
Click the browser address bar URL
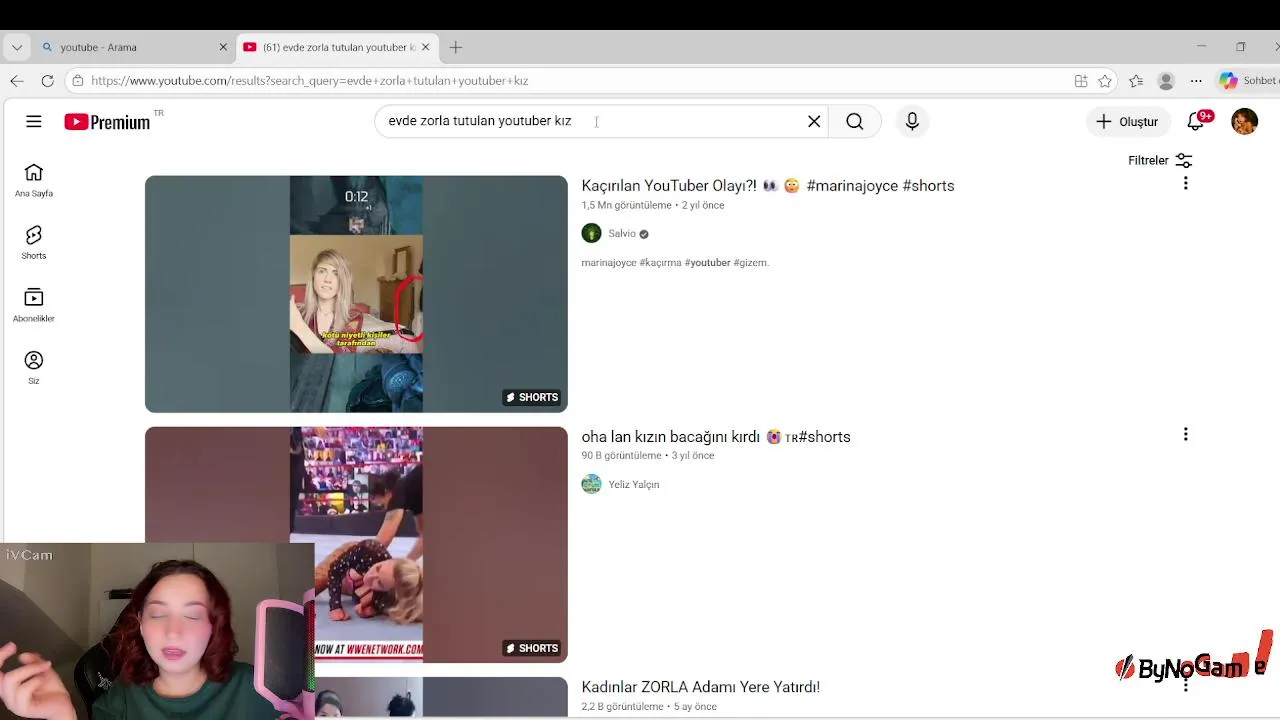point(310,80)
